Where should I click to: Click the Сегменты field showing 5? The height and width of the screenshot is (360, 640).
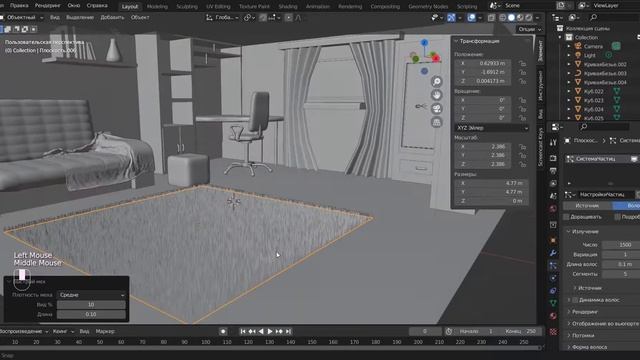621,274
